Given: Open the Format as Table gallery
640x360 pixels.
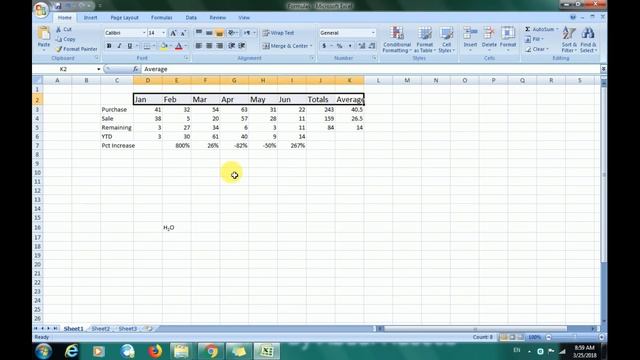Looking at the screenshot, I should (x=424, y=40).
